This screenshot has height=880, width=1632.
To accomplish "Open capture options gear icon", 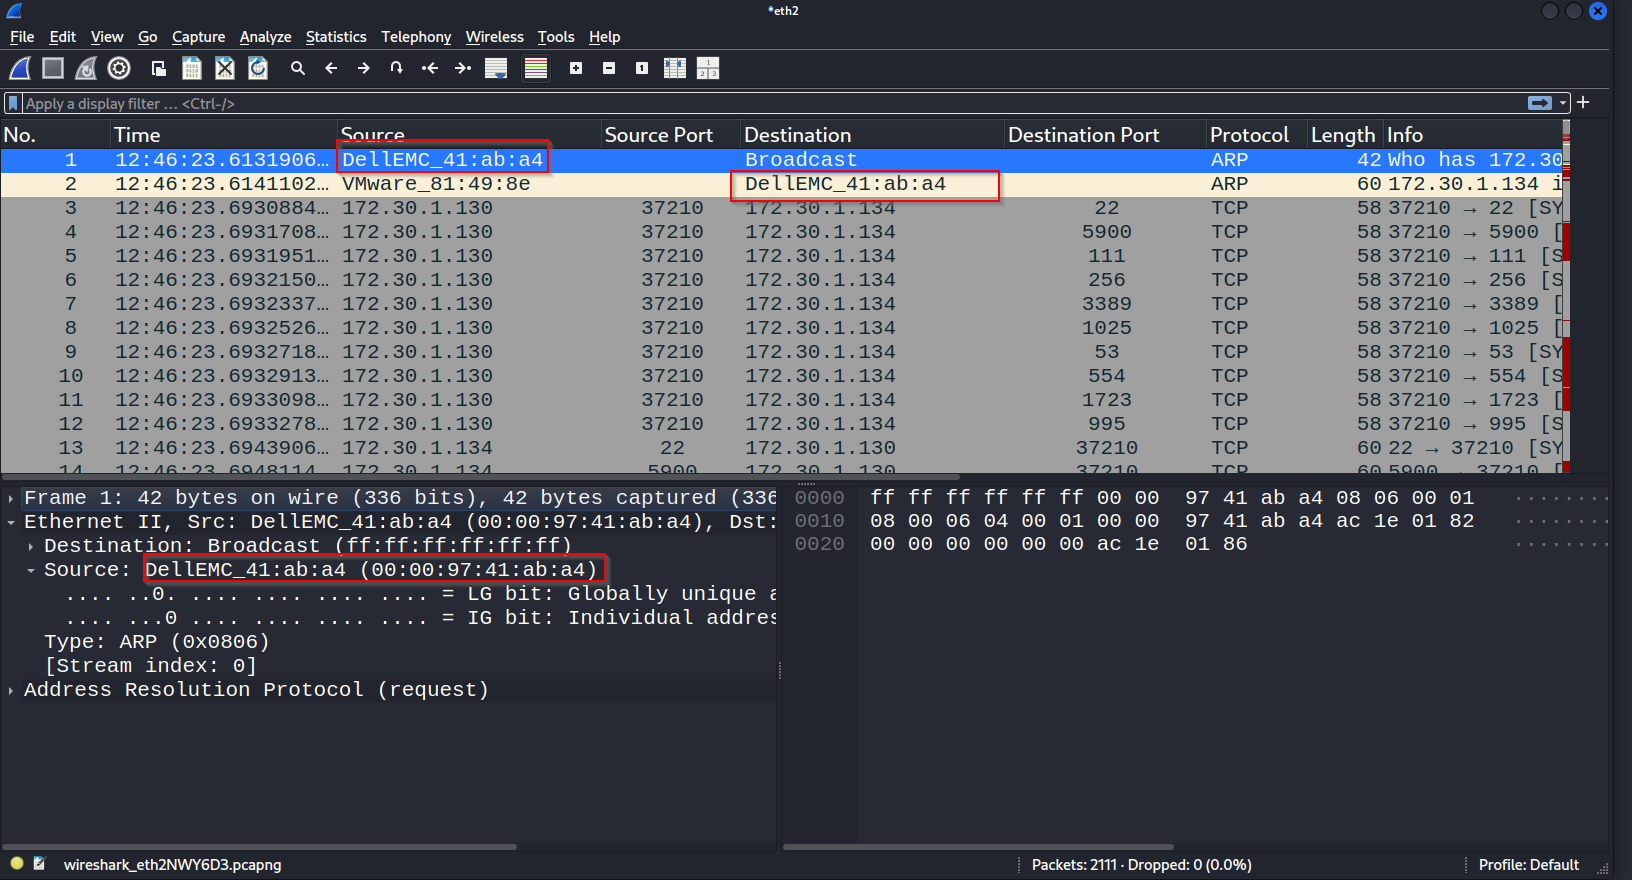I will 119,68.
